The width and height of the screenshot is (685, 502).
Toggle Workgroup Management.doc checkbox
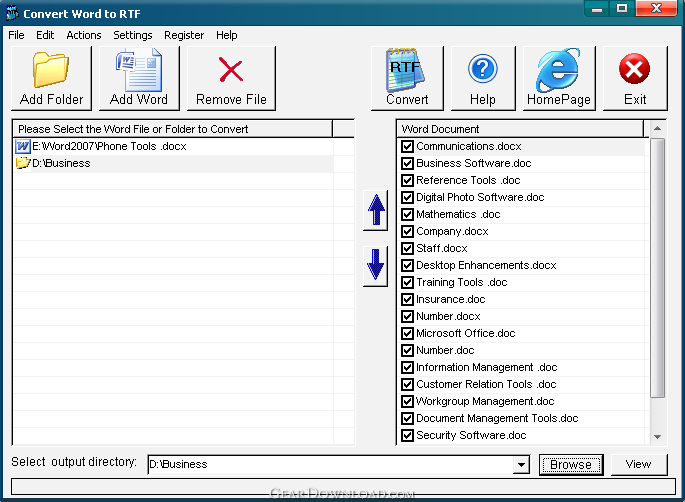(407, 402)
